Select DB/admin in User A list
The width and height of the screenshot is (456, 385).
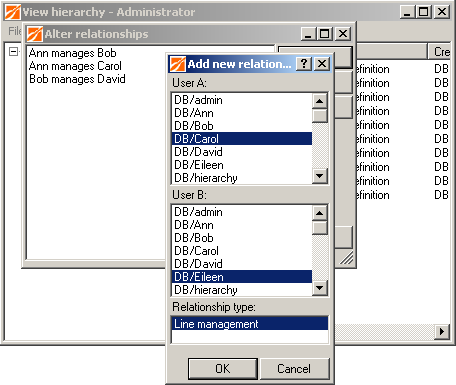242,100
